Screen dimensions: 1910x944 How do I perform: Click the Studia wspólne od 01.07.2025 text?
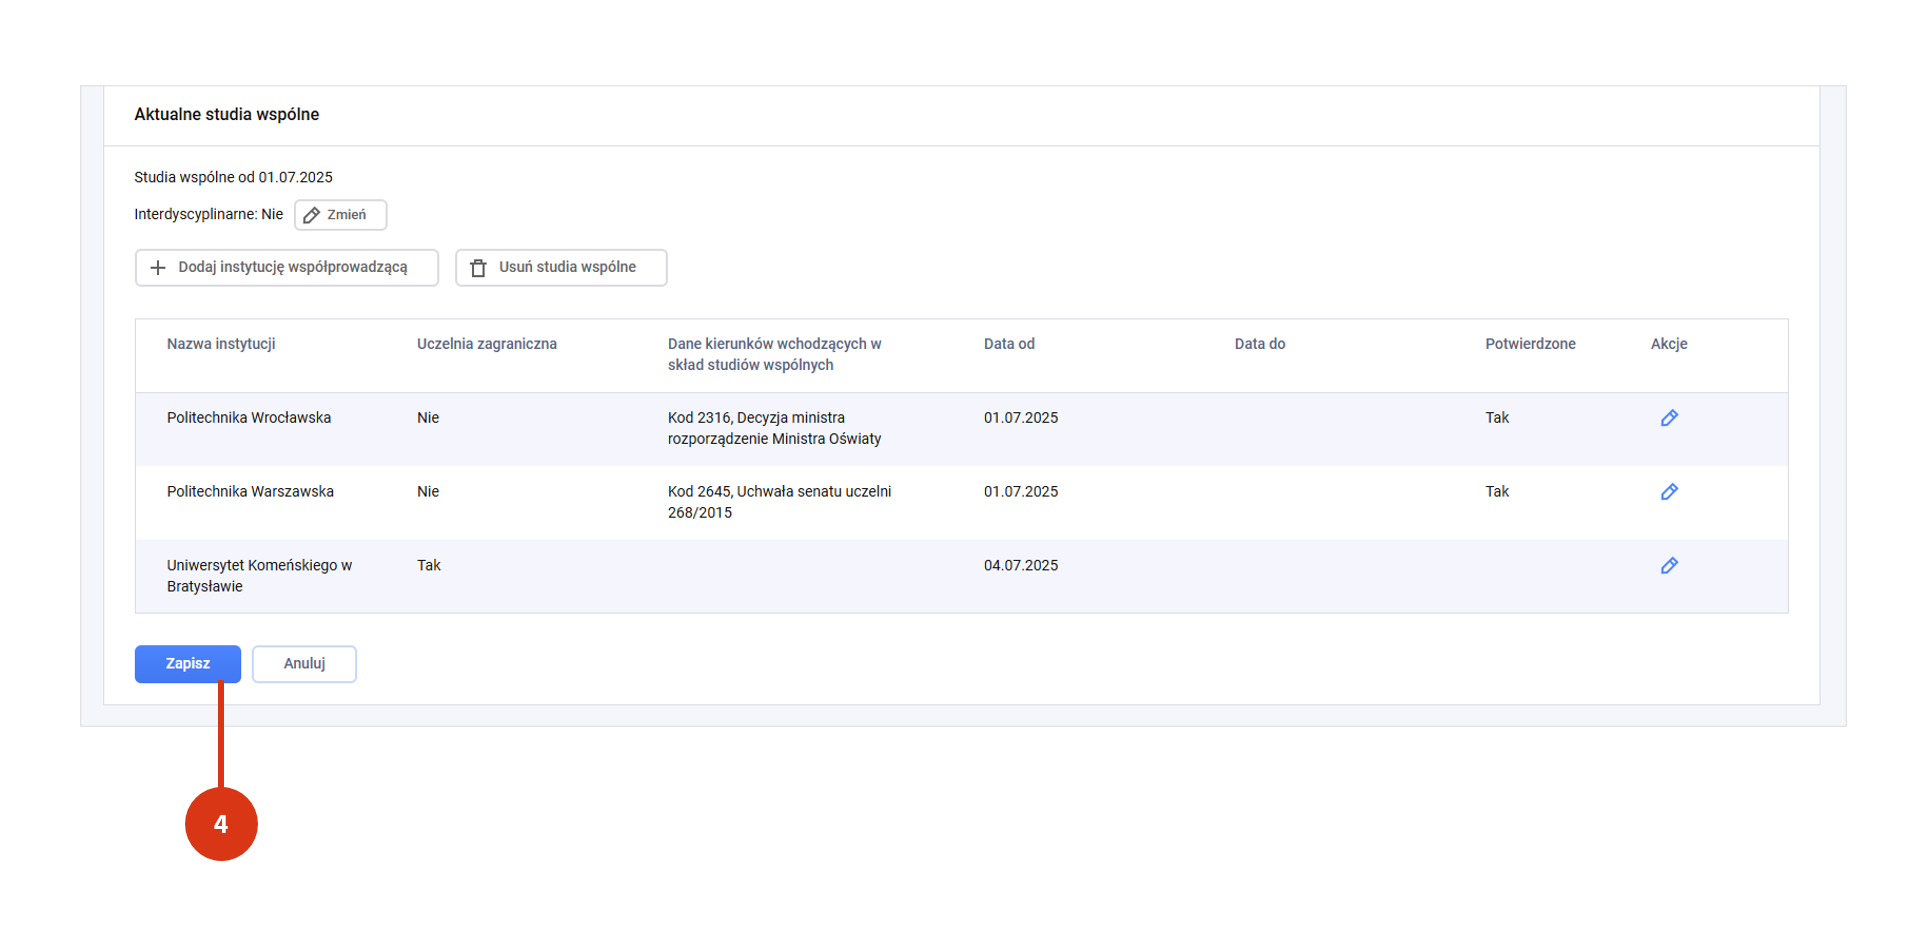(x=233, y=178)
